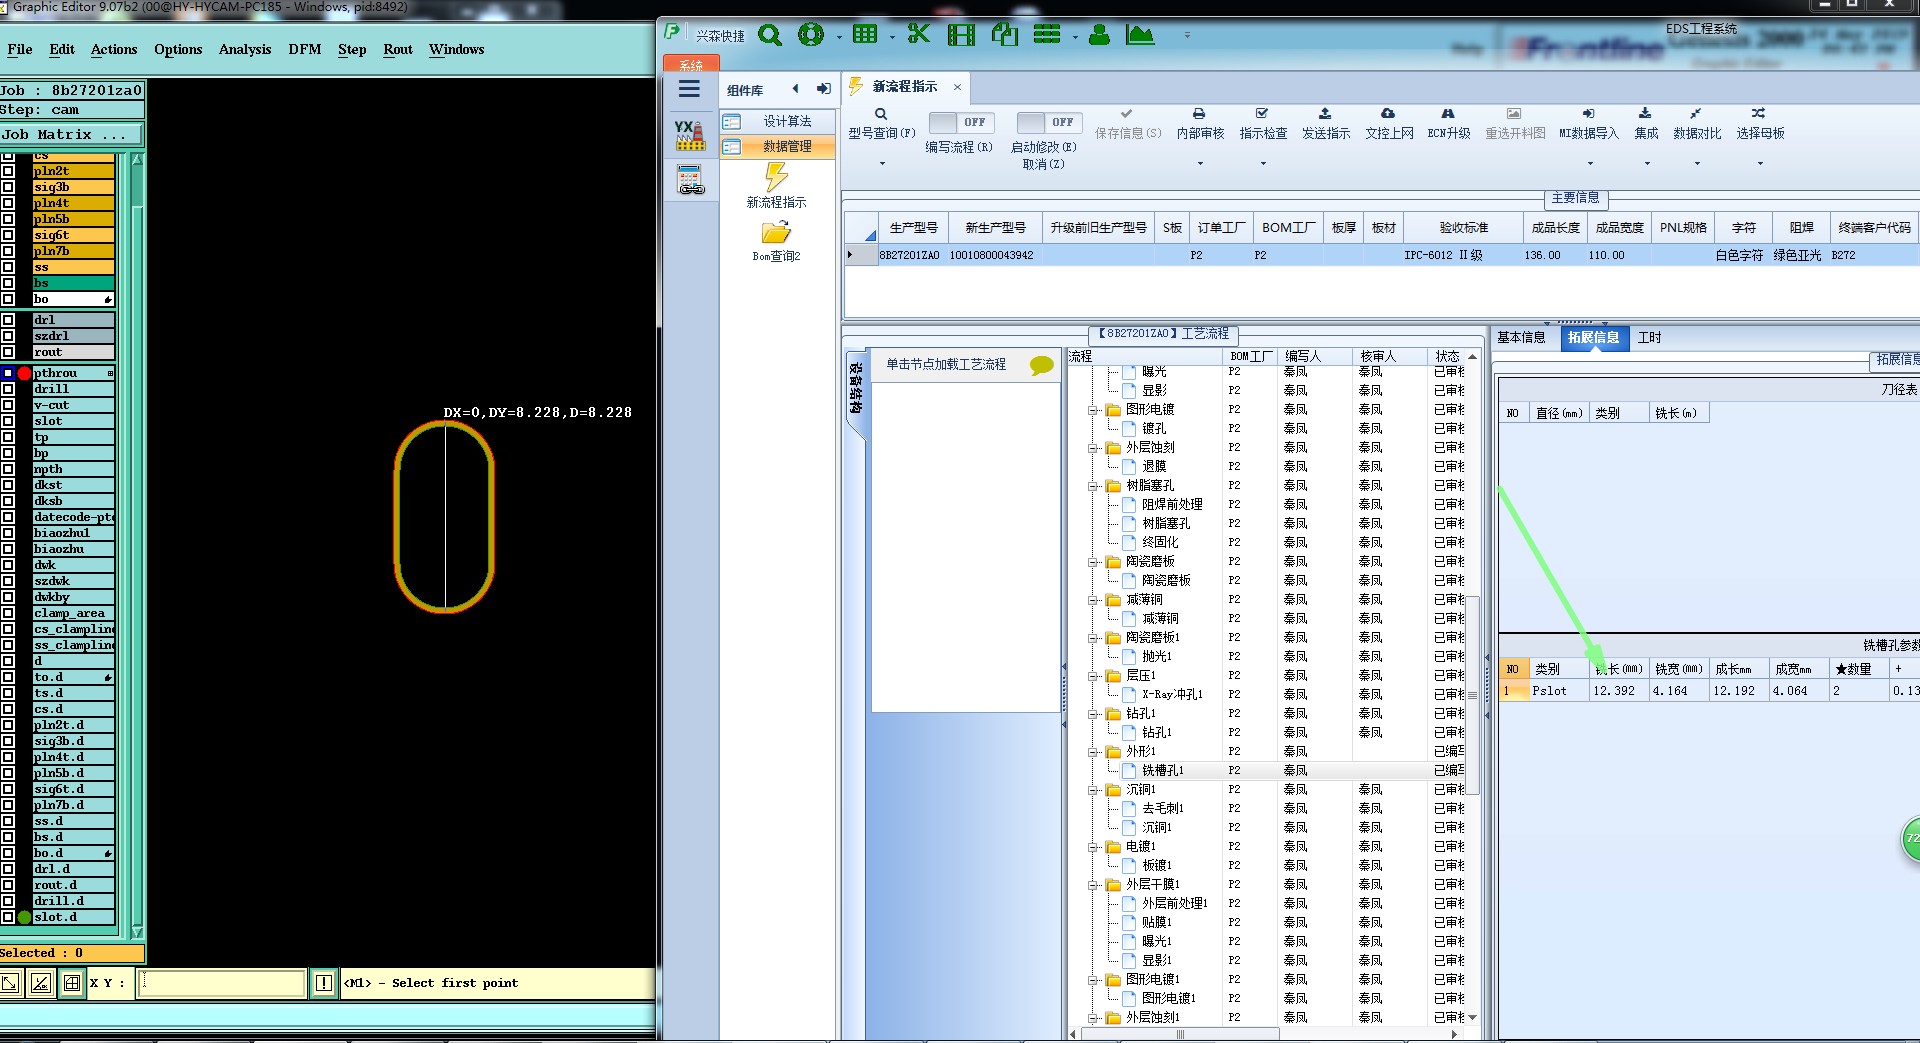Click the green magnifier search icon

(769, 35)
